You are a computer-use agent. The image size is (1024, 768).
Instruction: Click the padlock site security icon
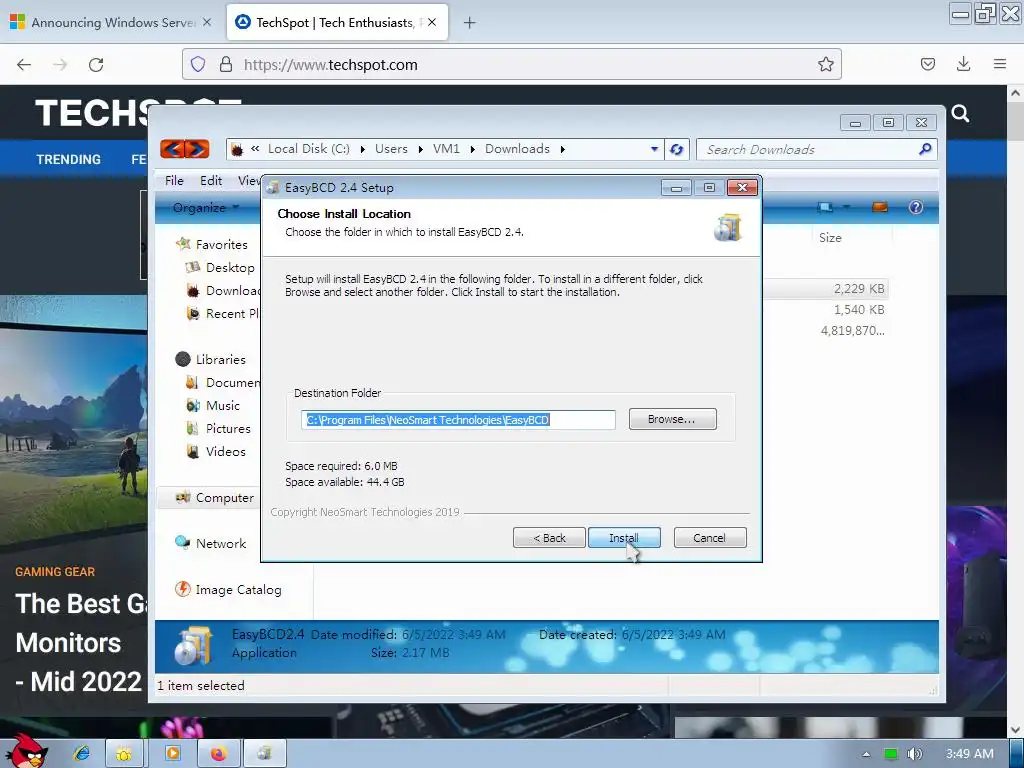(x=226, y=64)
